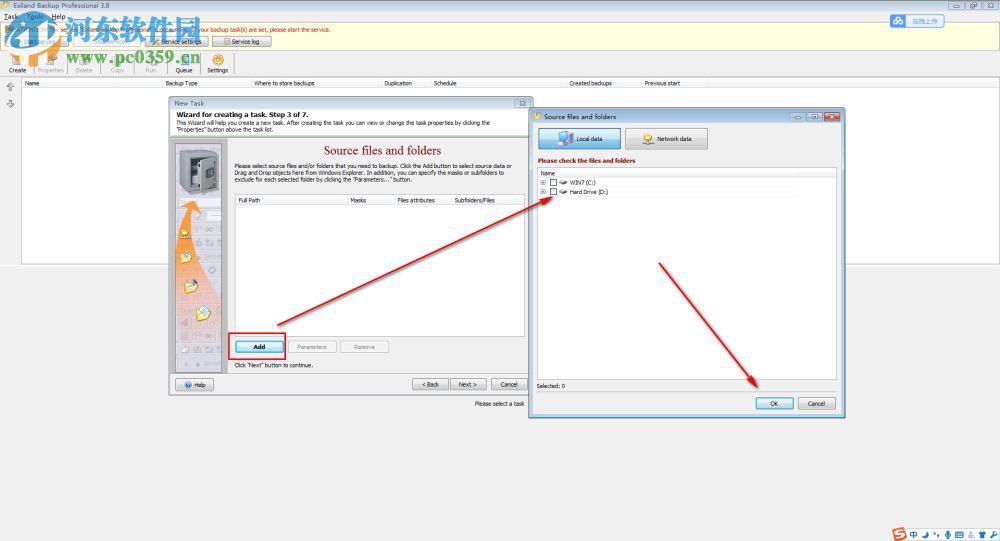Click the disabled Parameters button
Image resolution: width=1000 pixels, height=541 pixels.
[x=312, y=347]
